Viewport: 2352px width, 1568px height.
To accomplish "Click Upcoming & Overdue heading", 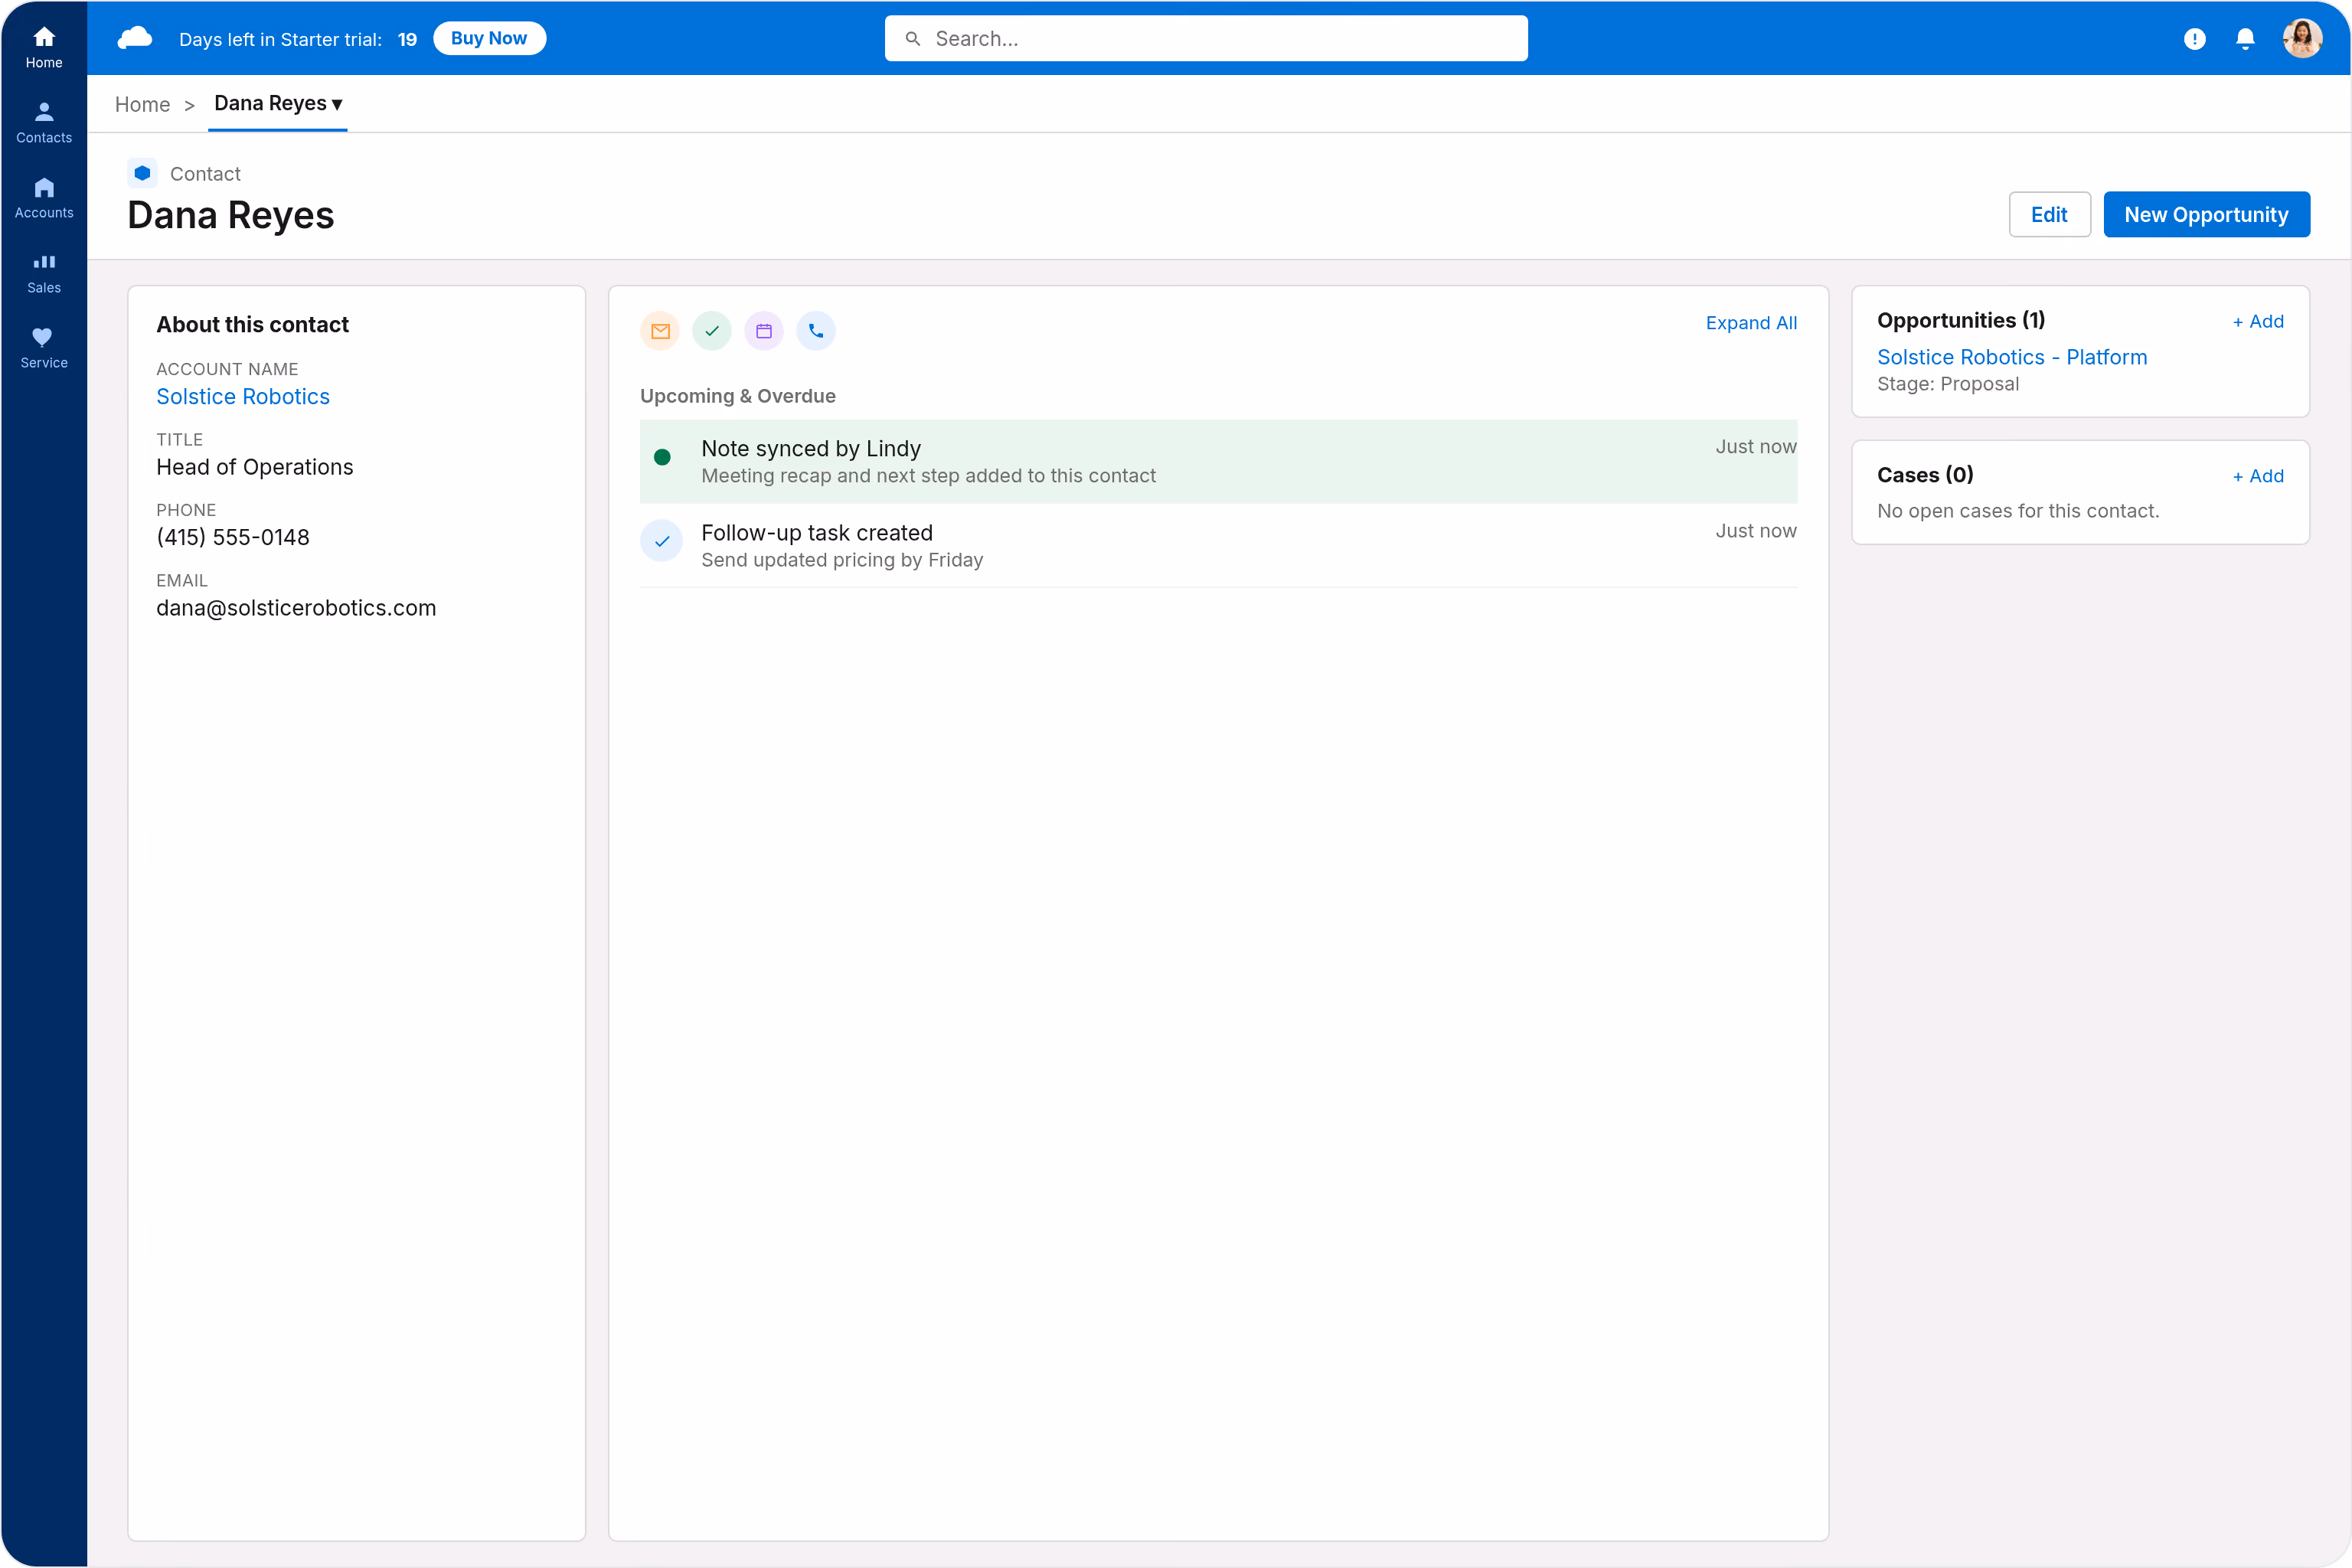I will pyautogui.click(x=738, y=396).
